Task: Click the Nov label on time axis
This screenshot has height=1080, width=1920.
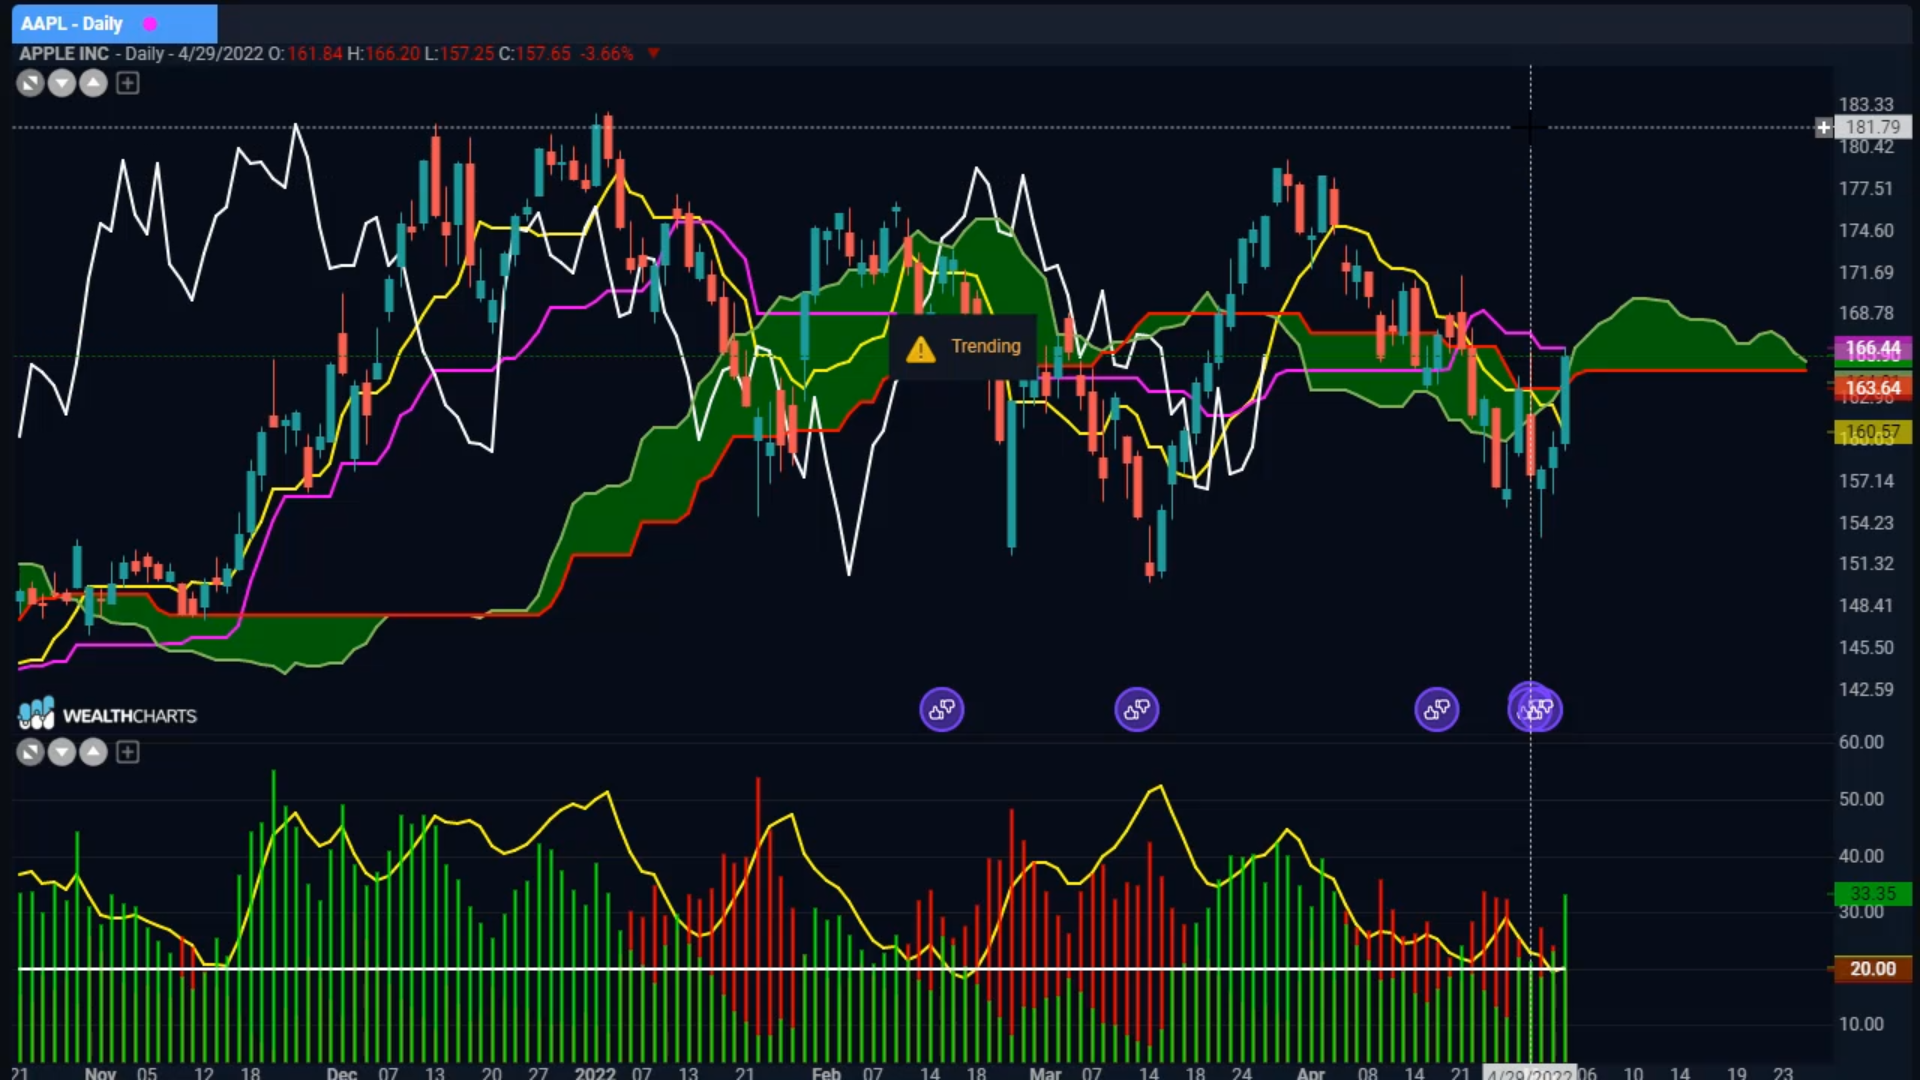Action: pos(100,1073)
